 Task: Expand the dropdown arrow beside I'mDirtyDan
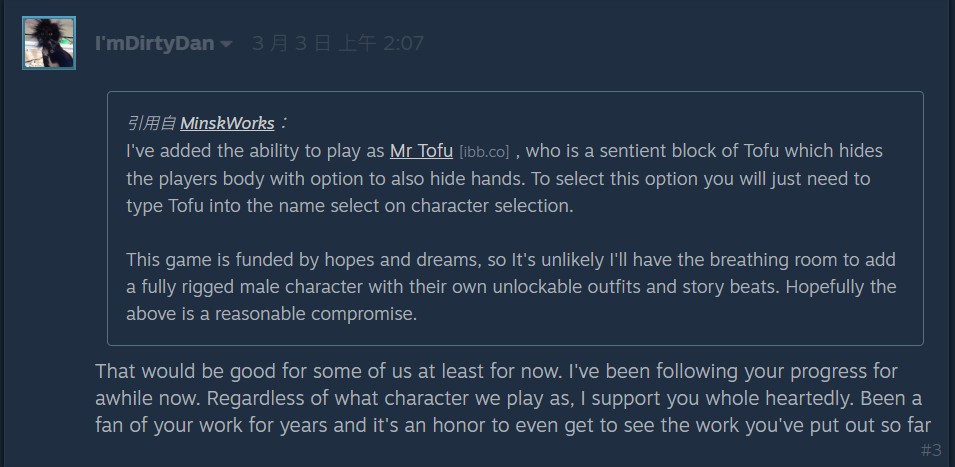(226, 44)
